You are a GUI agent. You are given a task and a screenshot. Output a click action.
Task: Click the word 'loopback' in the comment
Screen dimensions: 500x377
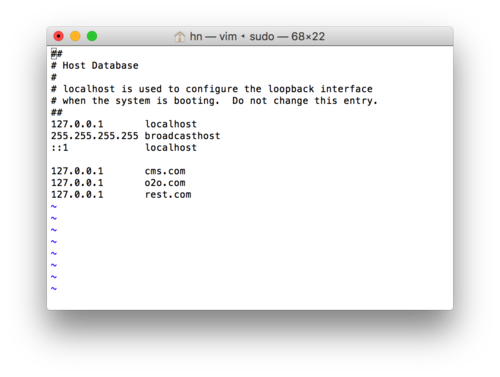click(x=291, y=89)
